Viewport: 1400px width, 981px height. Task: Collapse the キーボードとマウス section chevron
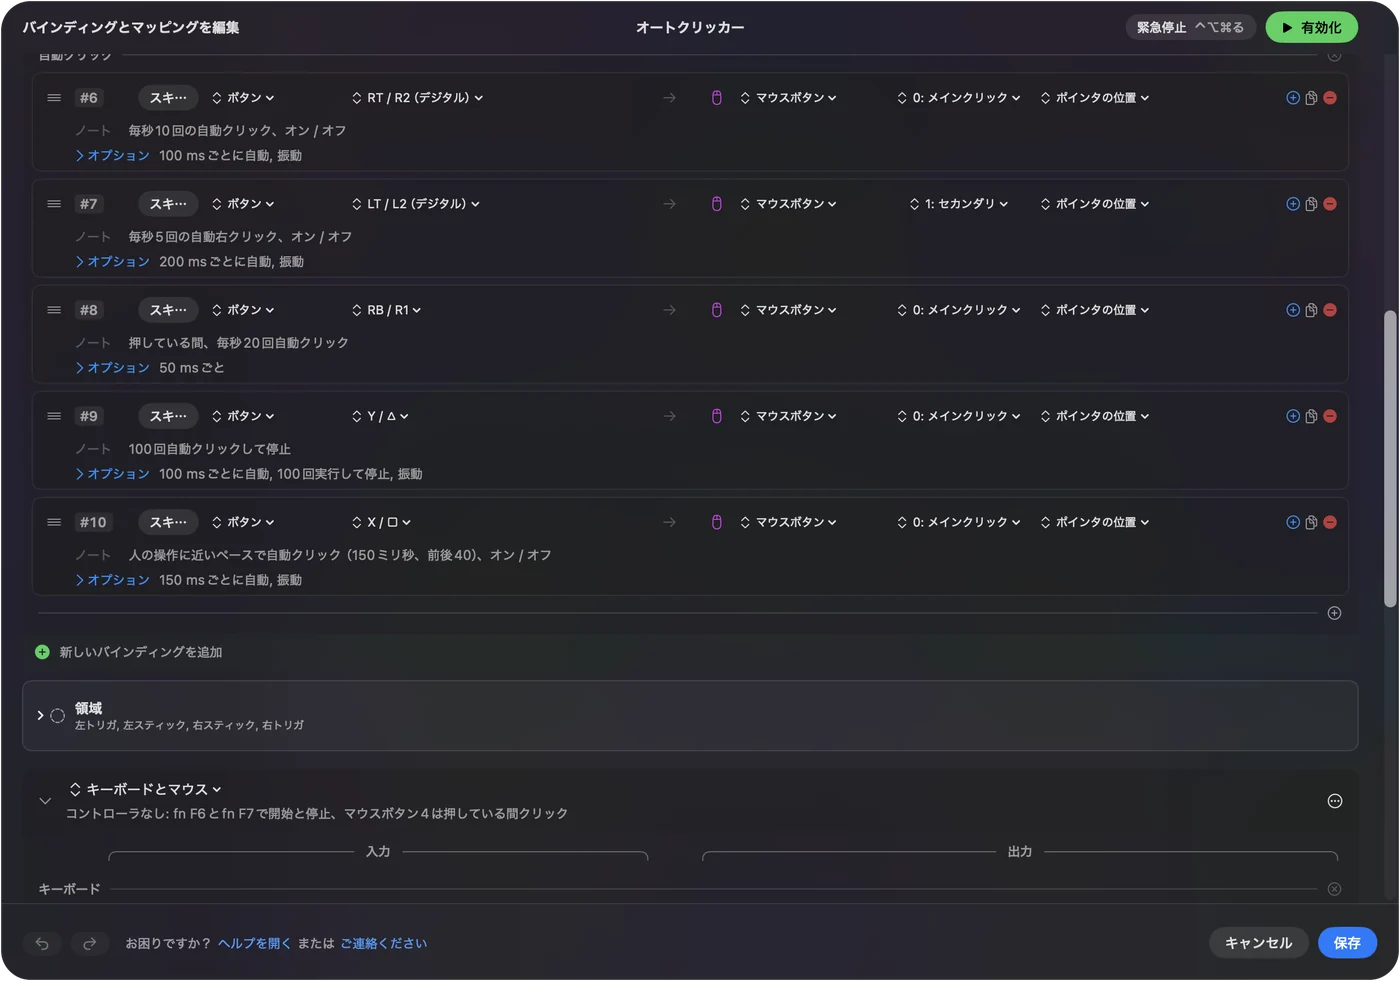click(45, 801)
